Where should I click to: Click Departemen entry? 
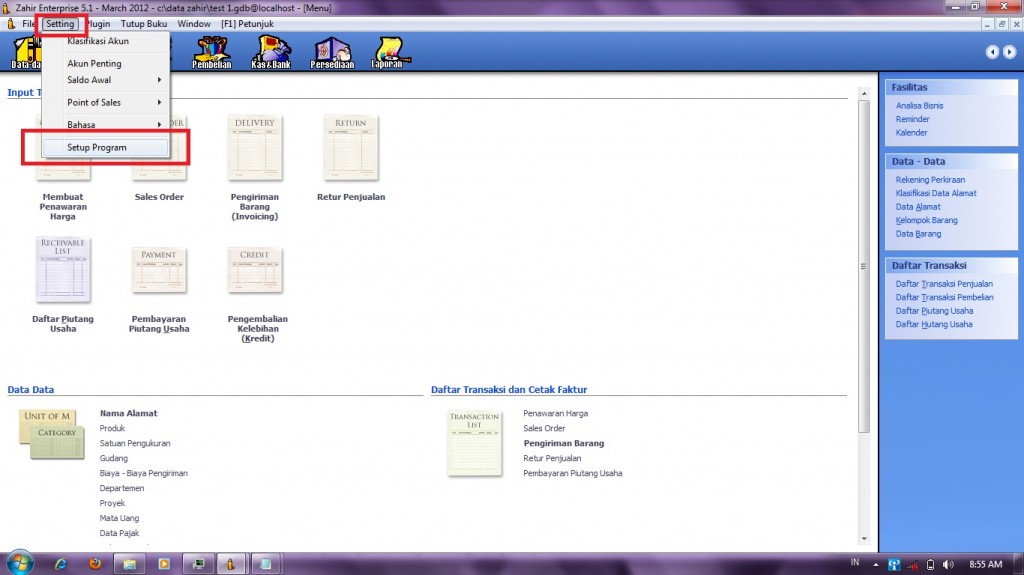pyautogui.click(x=121, y=488)
